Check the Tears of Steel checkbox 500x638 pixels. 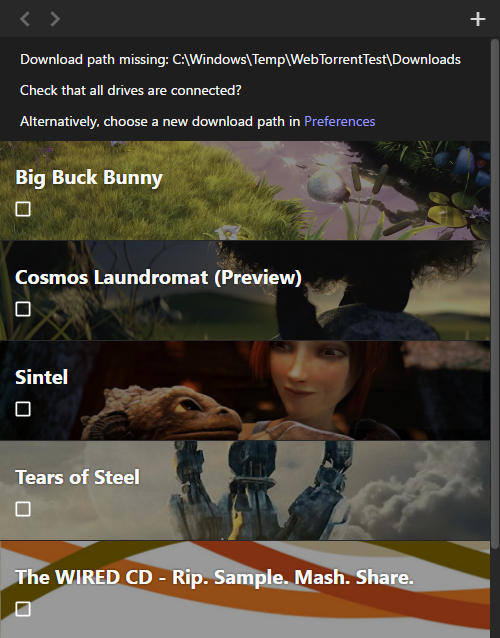pos(23,509)
